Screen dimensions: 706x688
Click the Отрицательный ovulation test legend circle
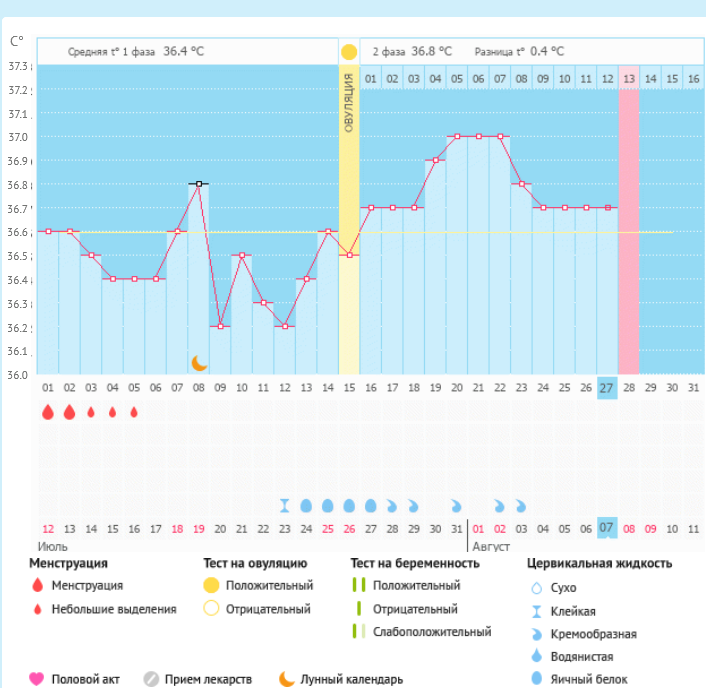click(x=211, y=608)
